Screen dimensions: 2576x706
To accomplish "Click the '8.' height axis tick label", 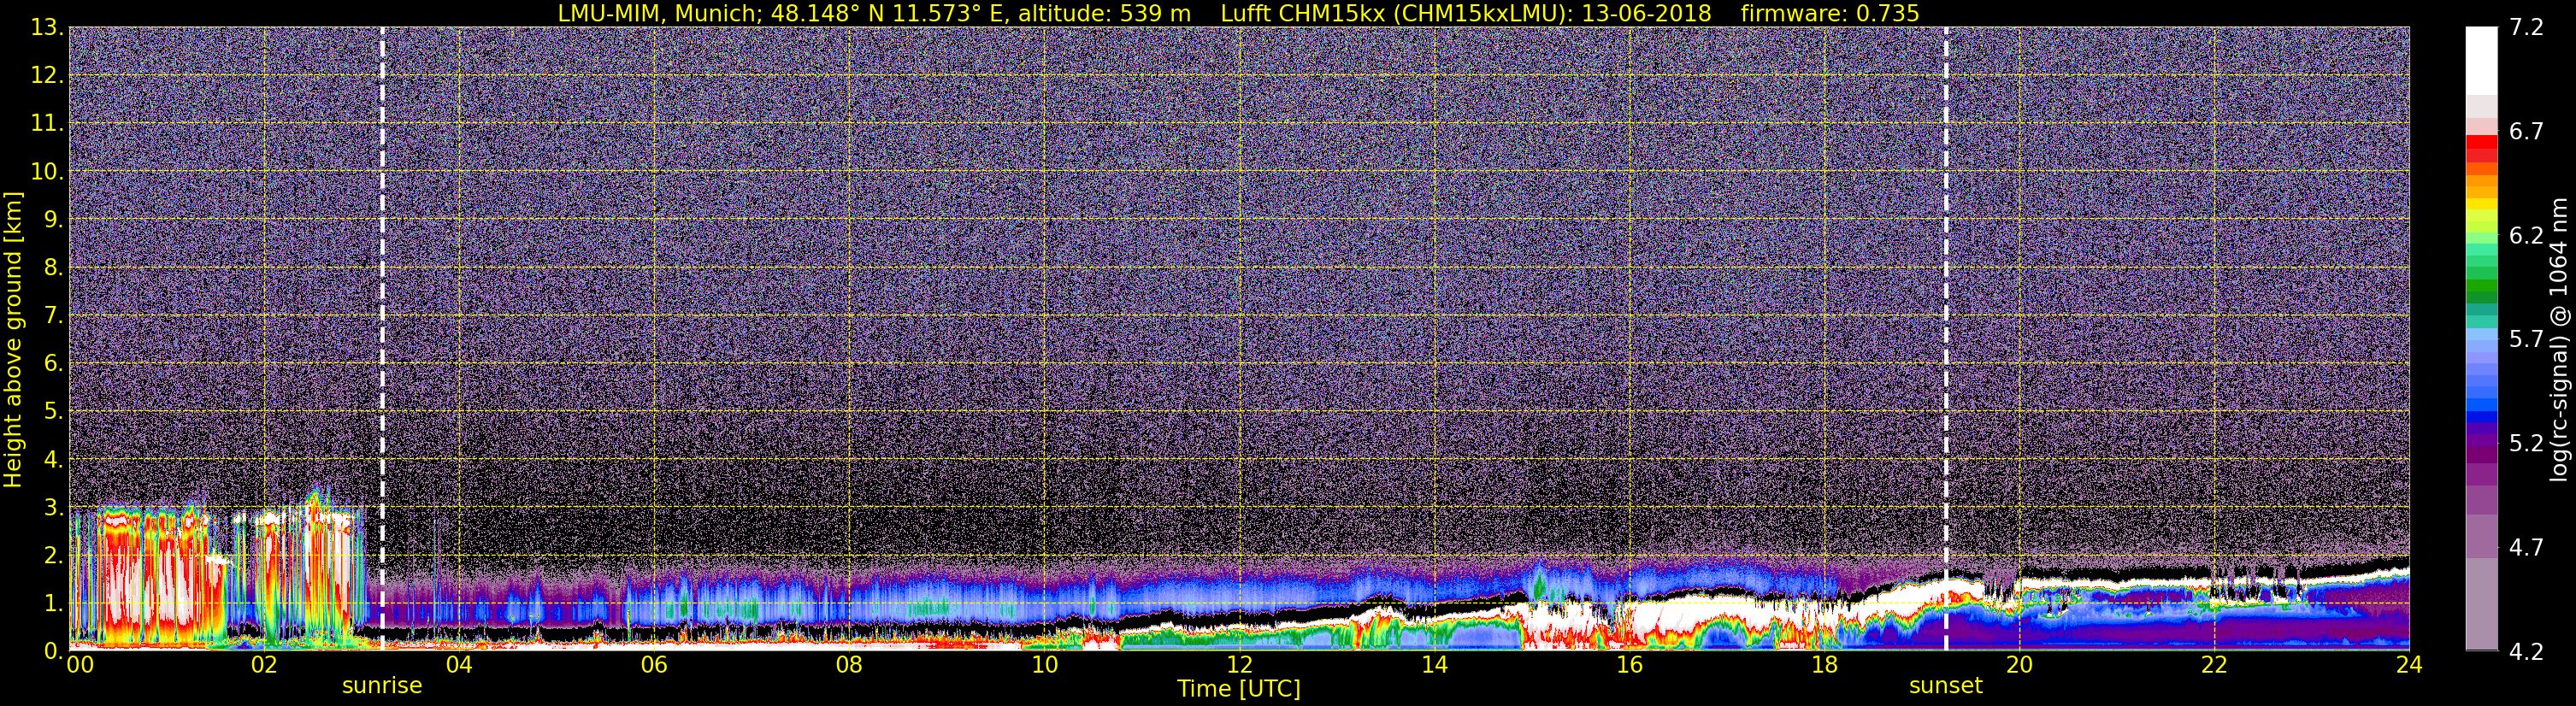I will point(54,268).
